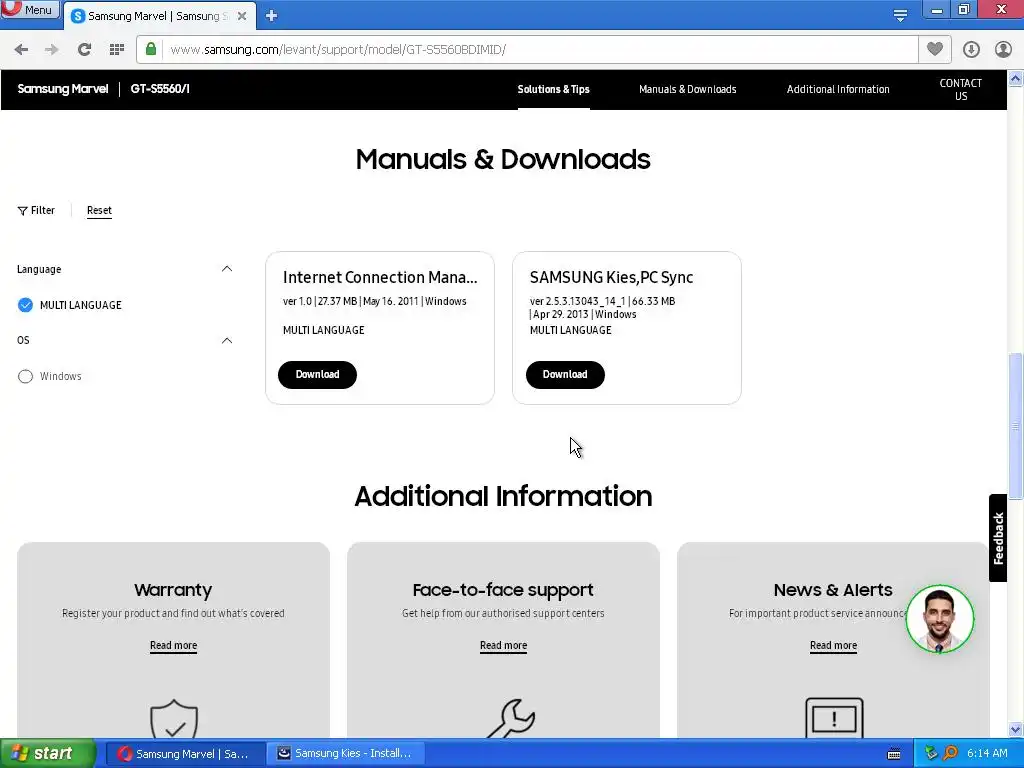Open the Windows start button
This screenshot has width=1024, height=768.
pyautogui.click(x=47, y=754)
